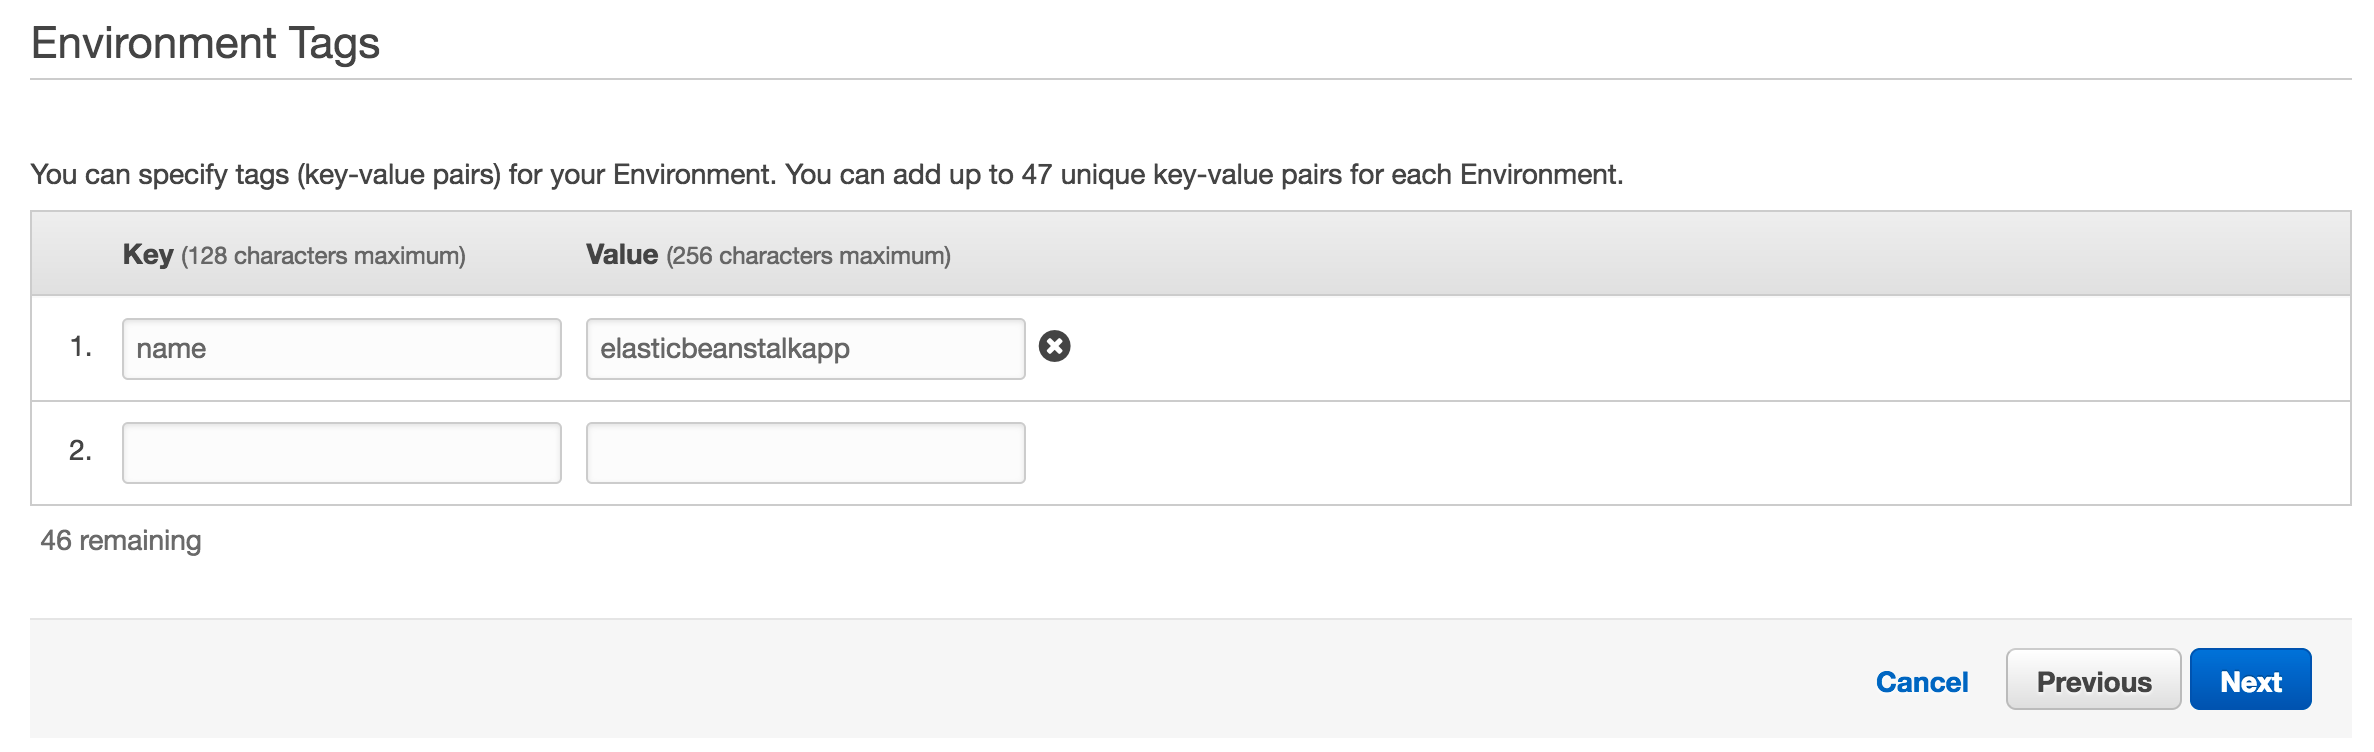Image resolution: width=2374 pixels, height=752 pixels.
Task: Click the Value column header
Action: tap(622, 255)
